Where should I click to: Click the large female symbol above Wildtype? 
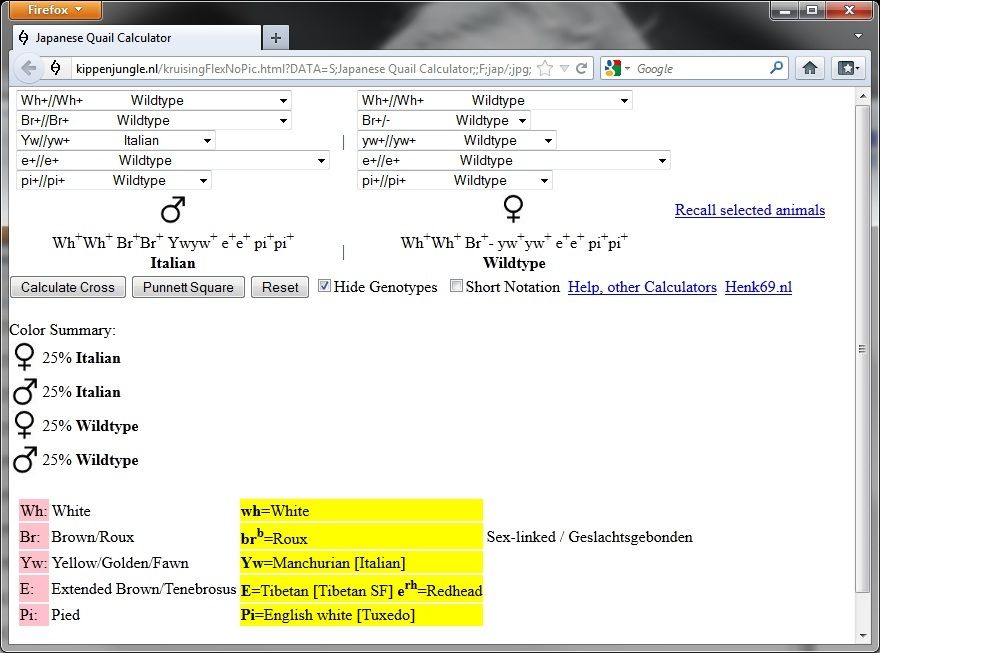coord(514,208)
